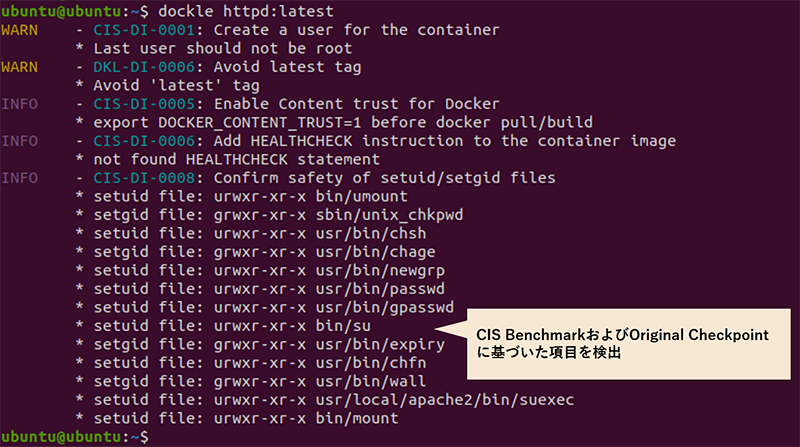Select the CIS-DI-0008 setuid check code
Viewport: 800px width, 447px height.
click(x=146, y=178)
